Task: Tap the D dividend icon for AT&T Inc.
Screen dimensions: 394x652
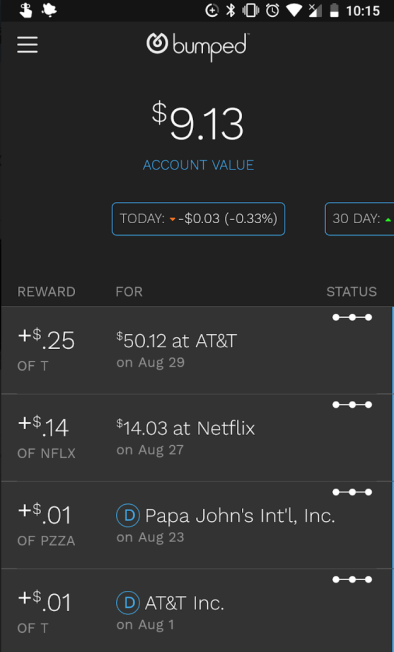Action: click(128, 603)
